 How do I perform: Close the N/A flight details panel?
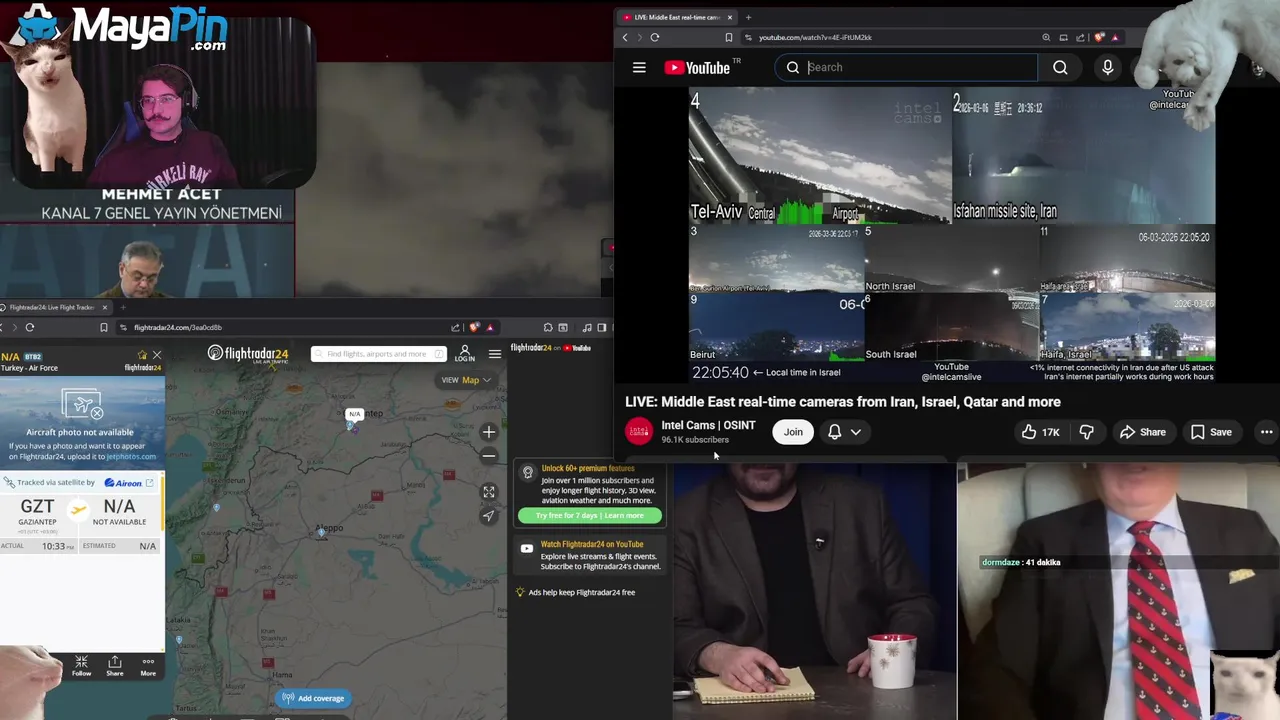(157, 355)
